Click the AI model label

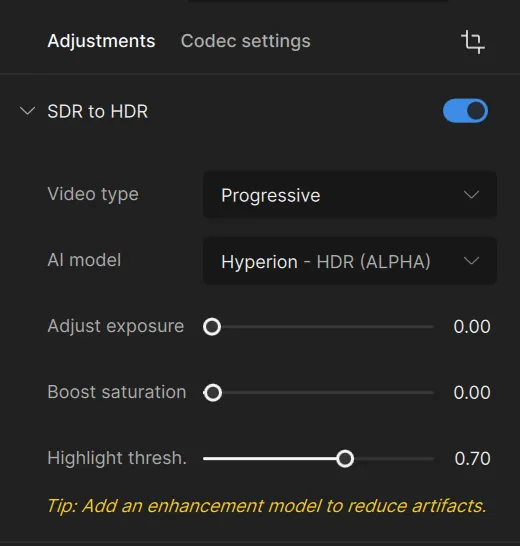[84, 260]
